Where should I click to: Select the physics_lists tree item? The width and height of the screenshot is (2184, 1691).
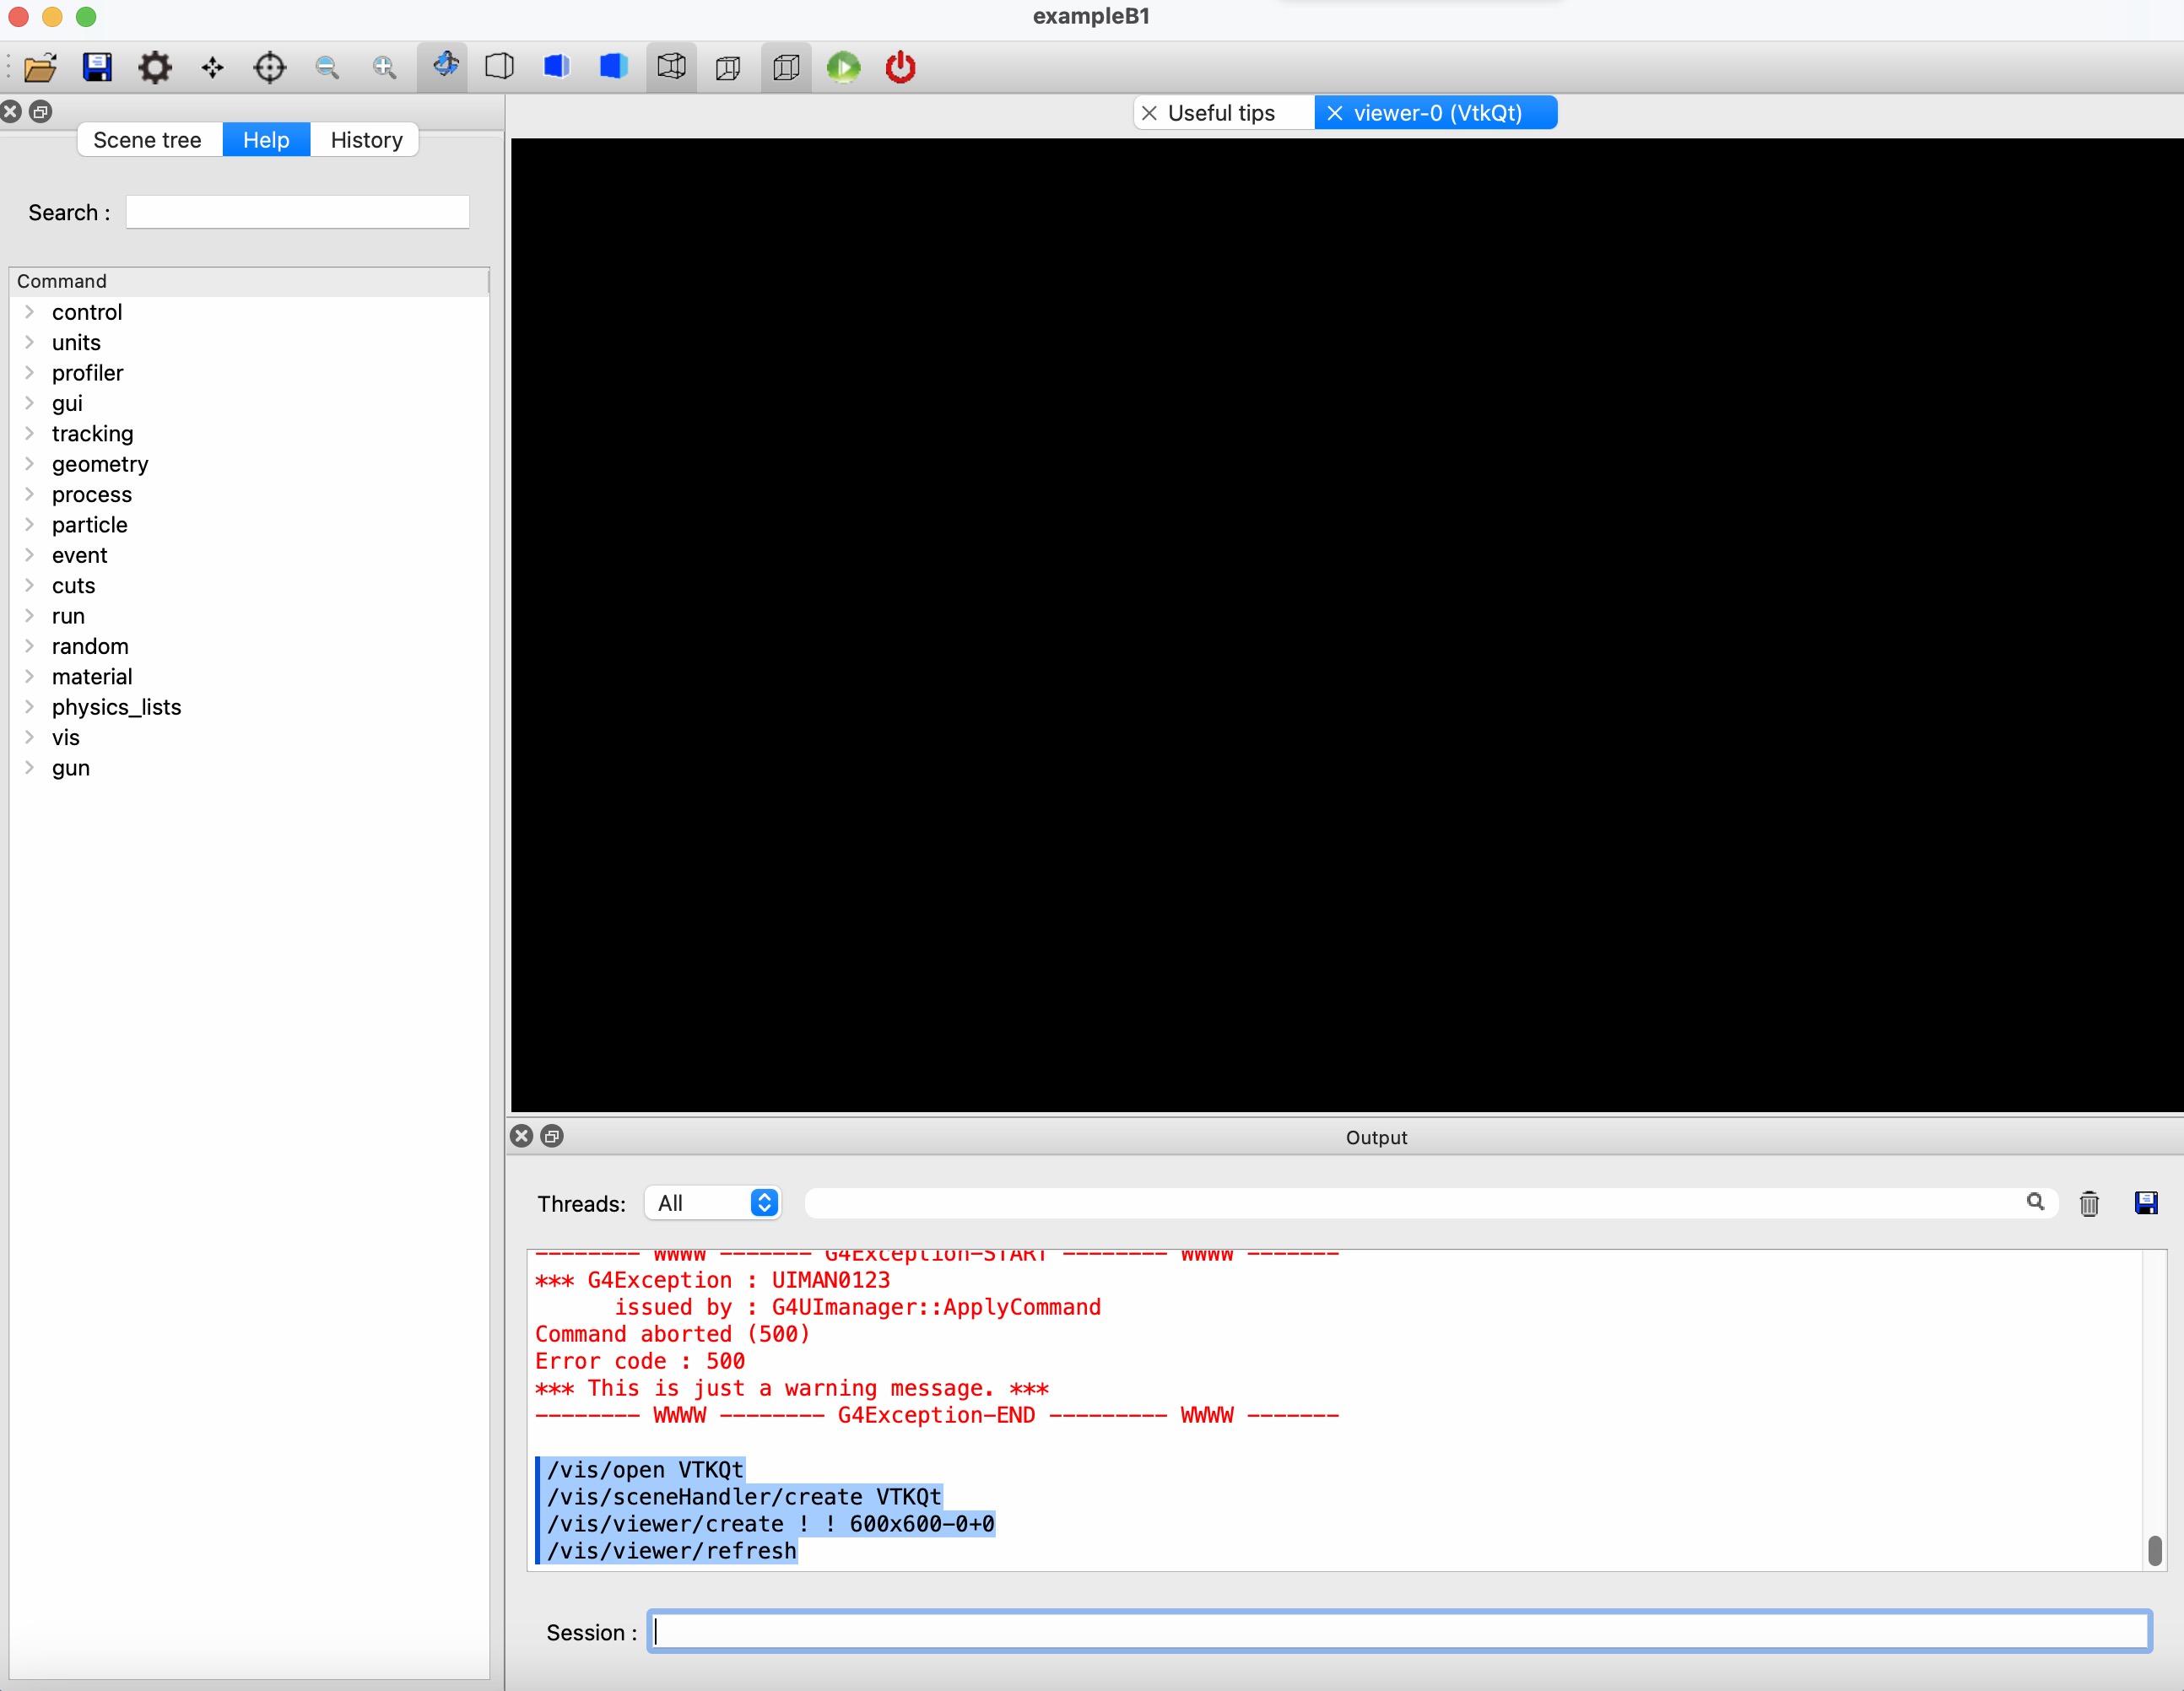[x=116, y=707]
